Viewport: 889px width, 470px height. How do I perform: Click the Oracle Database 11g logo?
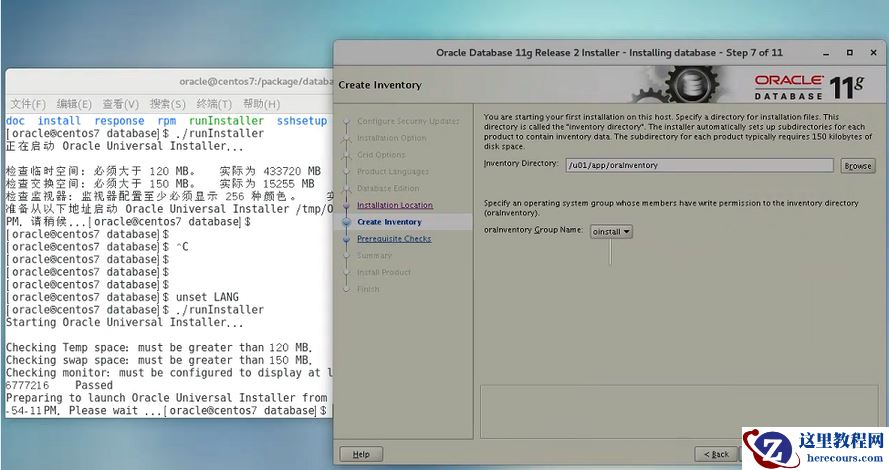click(x=809, y=88)
